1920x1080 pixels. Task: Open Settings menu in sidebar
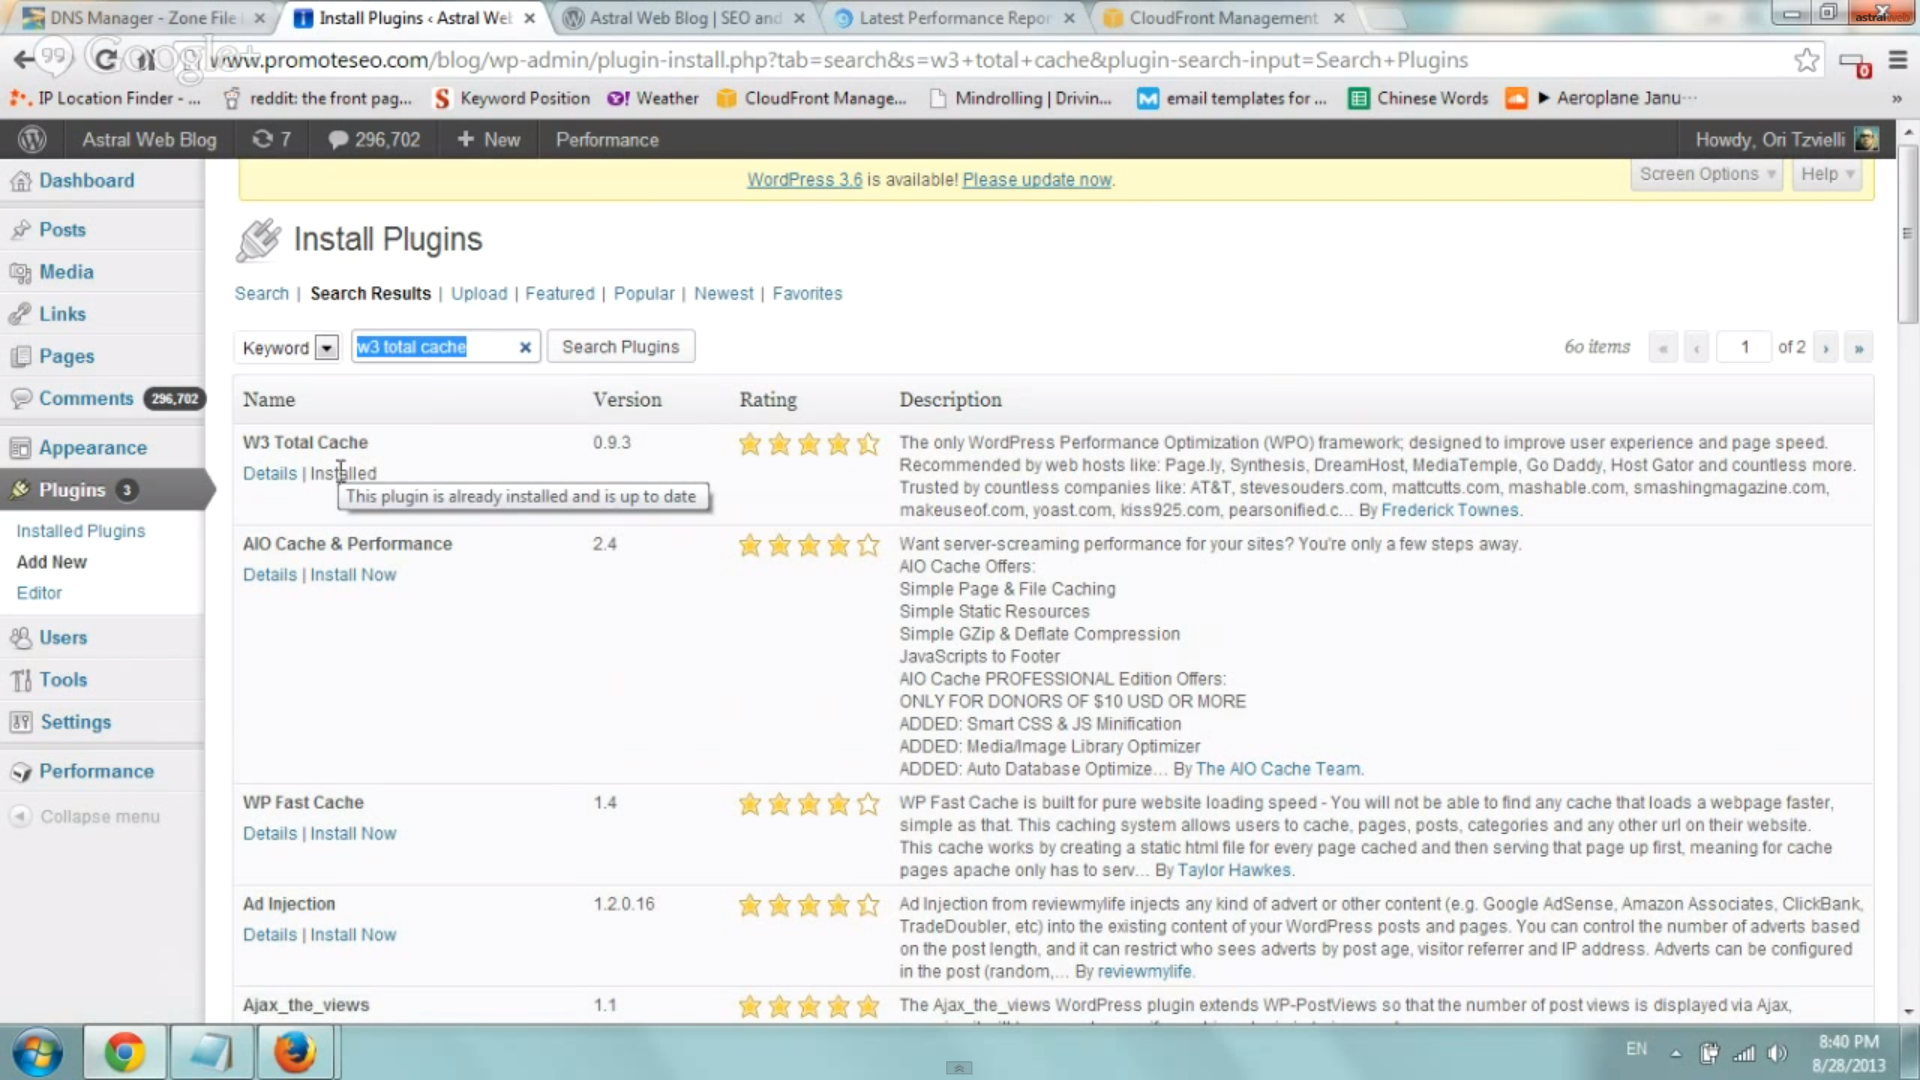(75, 722)
